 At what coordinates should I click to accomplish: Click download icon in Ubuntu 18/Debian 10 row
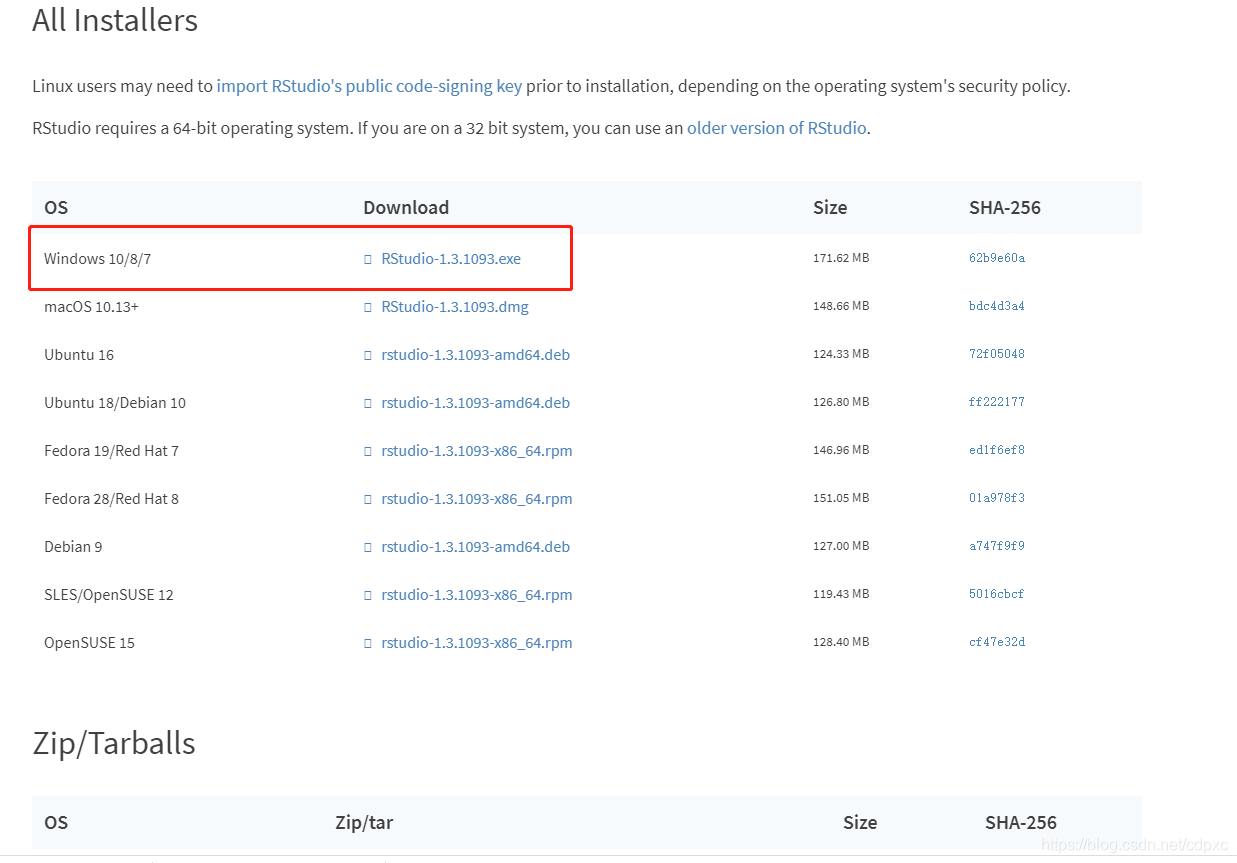click(368, 403)
